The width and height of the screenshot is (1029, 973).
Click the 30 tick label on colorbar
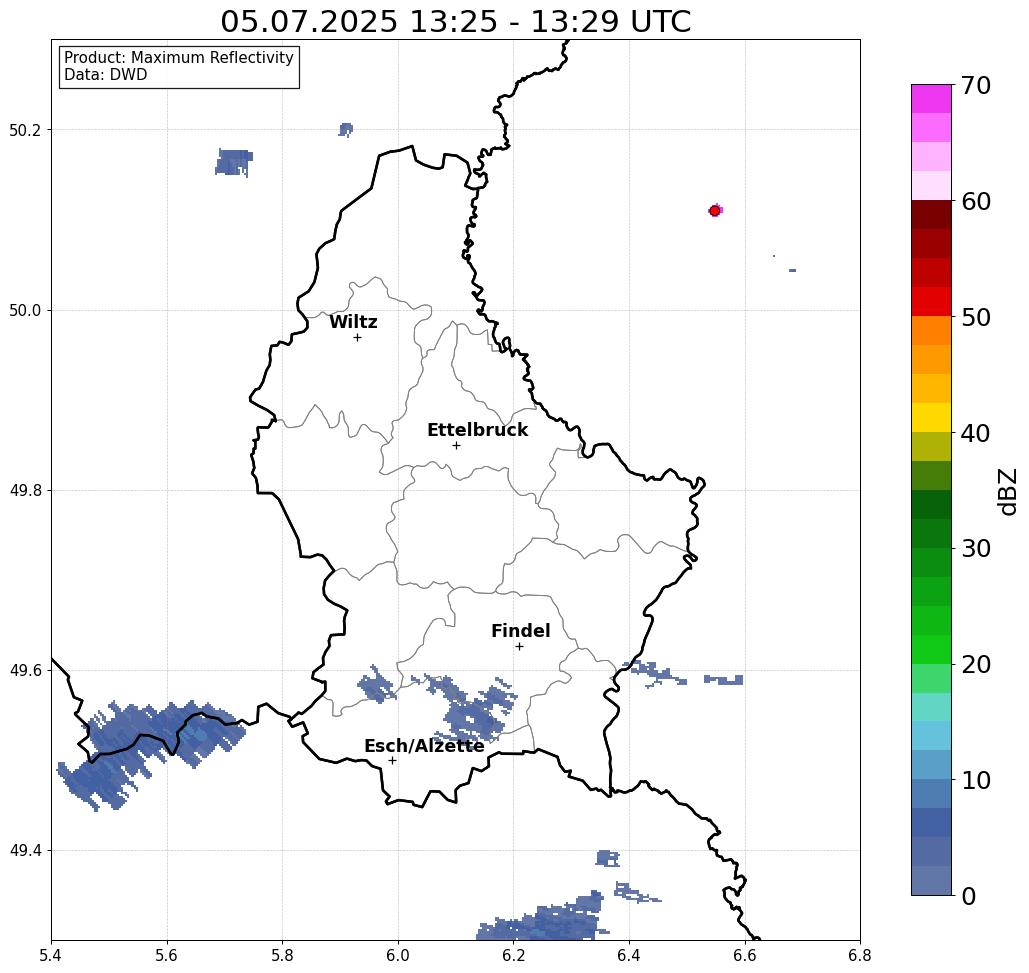[x=976, y=549]
